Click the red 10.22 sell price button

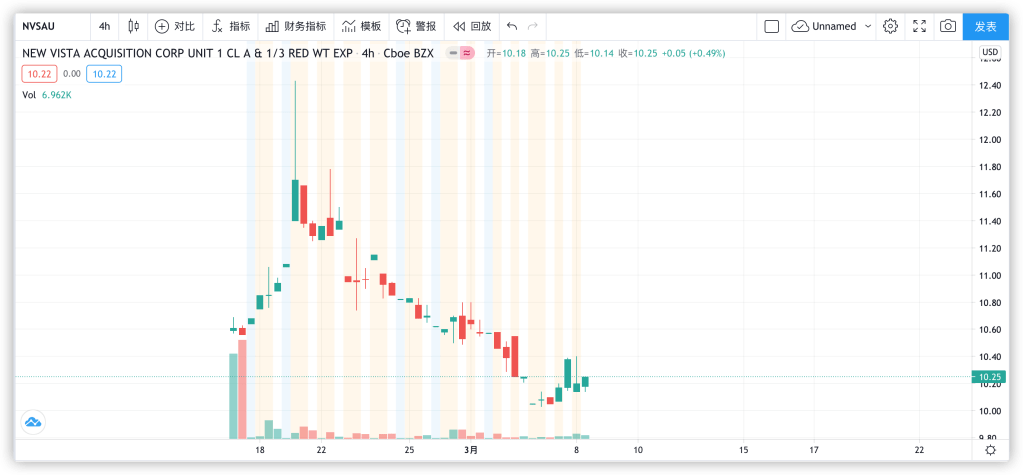[x=40, y=73]
